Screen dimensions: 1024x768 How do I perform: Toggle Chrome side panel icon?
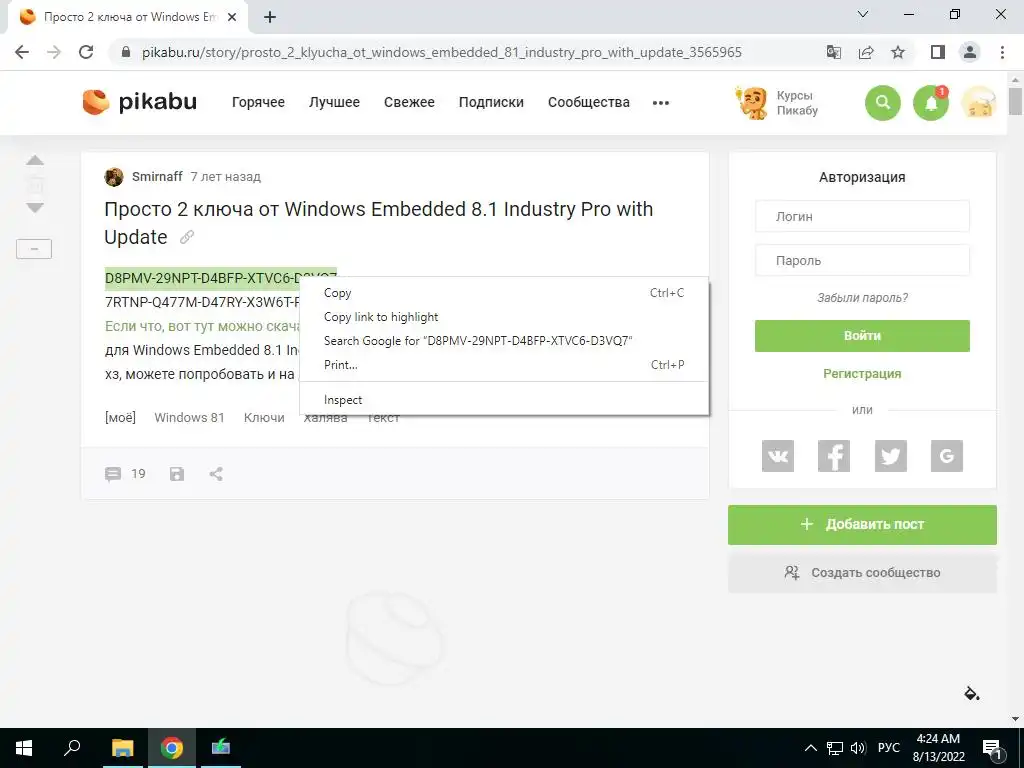pyautogui.click(x=938, y=52)
